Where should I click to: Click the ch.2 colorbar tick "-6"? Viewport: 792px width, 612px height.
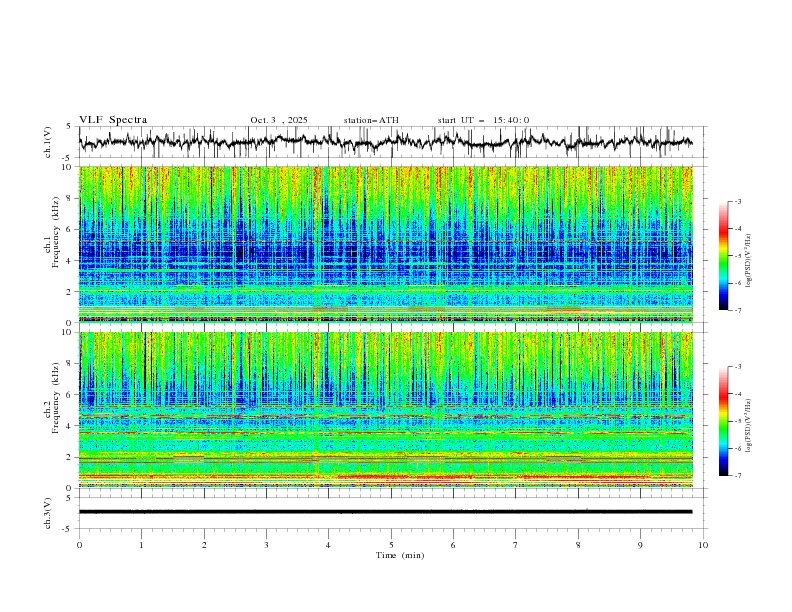click(738, 448)
